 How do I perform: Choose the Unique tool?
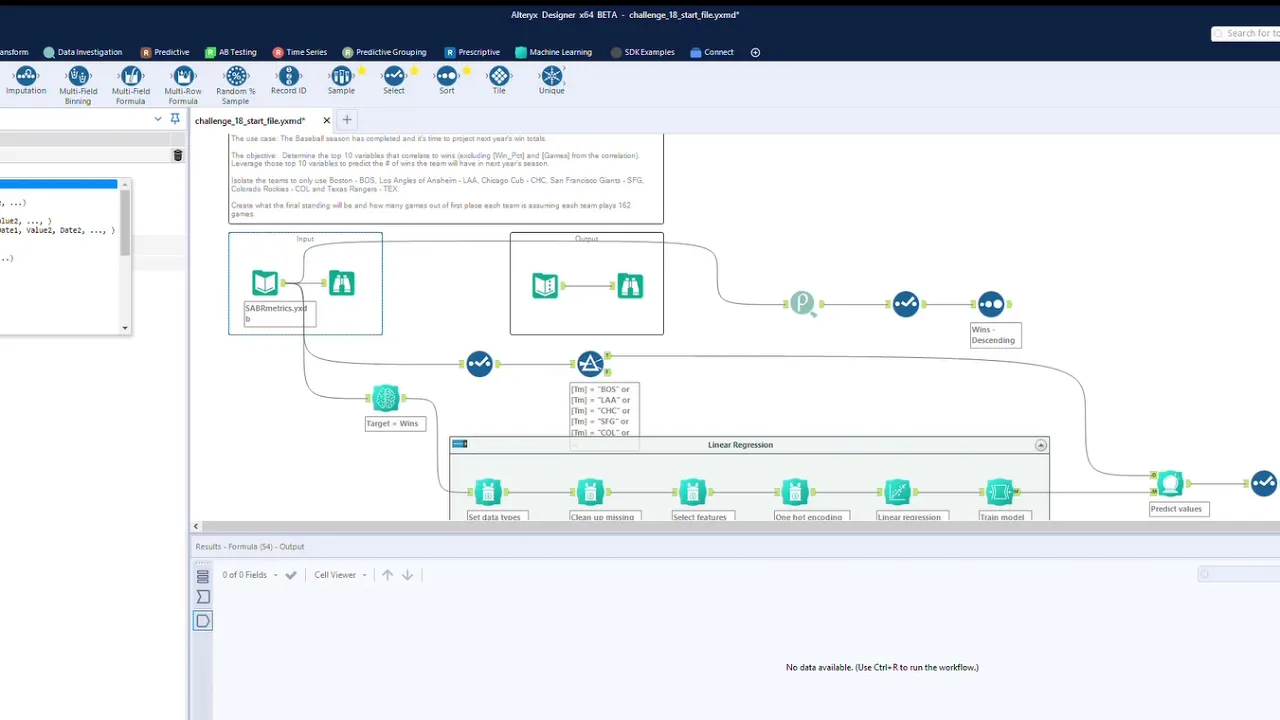pos(552,81)
